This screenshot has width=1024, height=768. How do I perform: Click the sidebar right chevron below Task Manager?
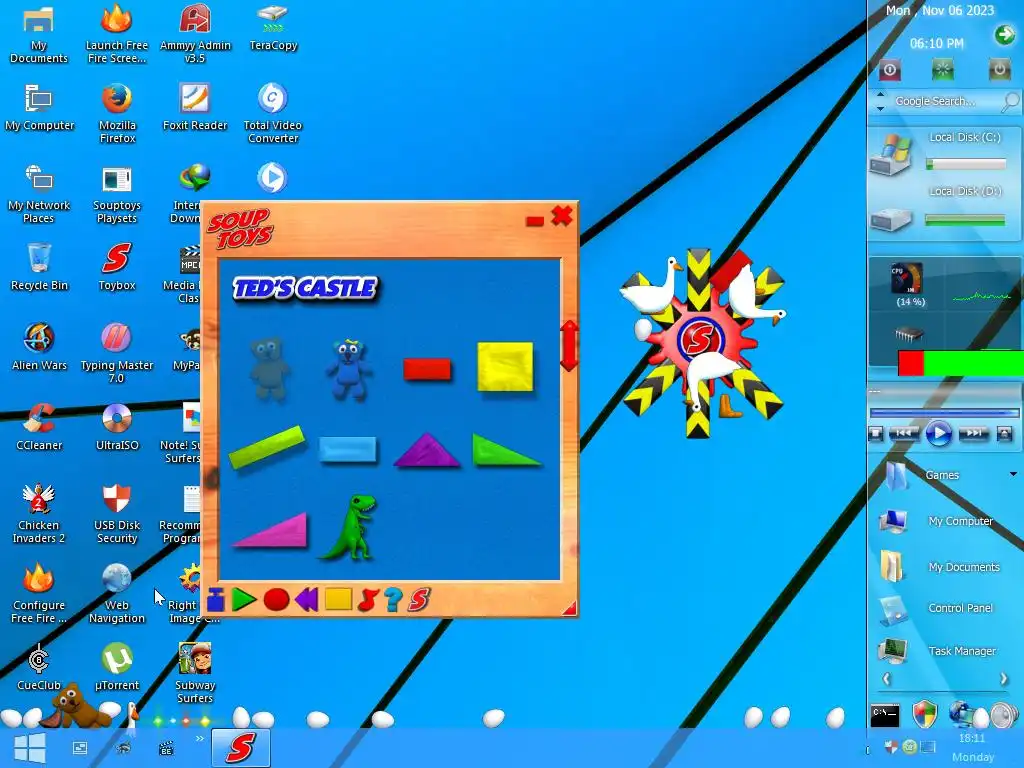pos(1004,679)
